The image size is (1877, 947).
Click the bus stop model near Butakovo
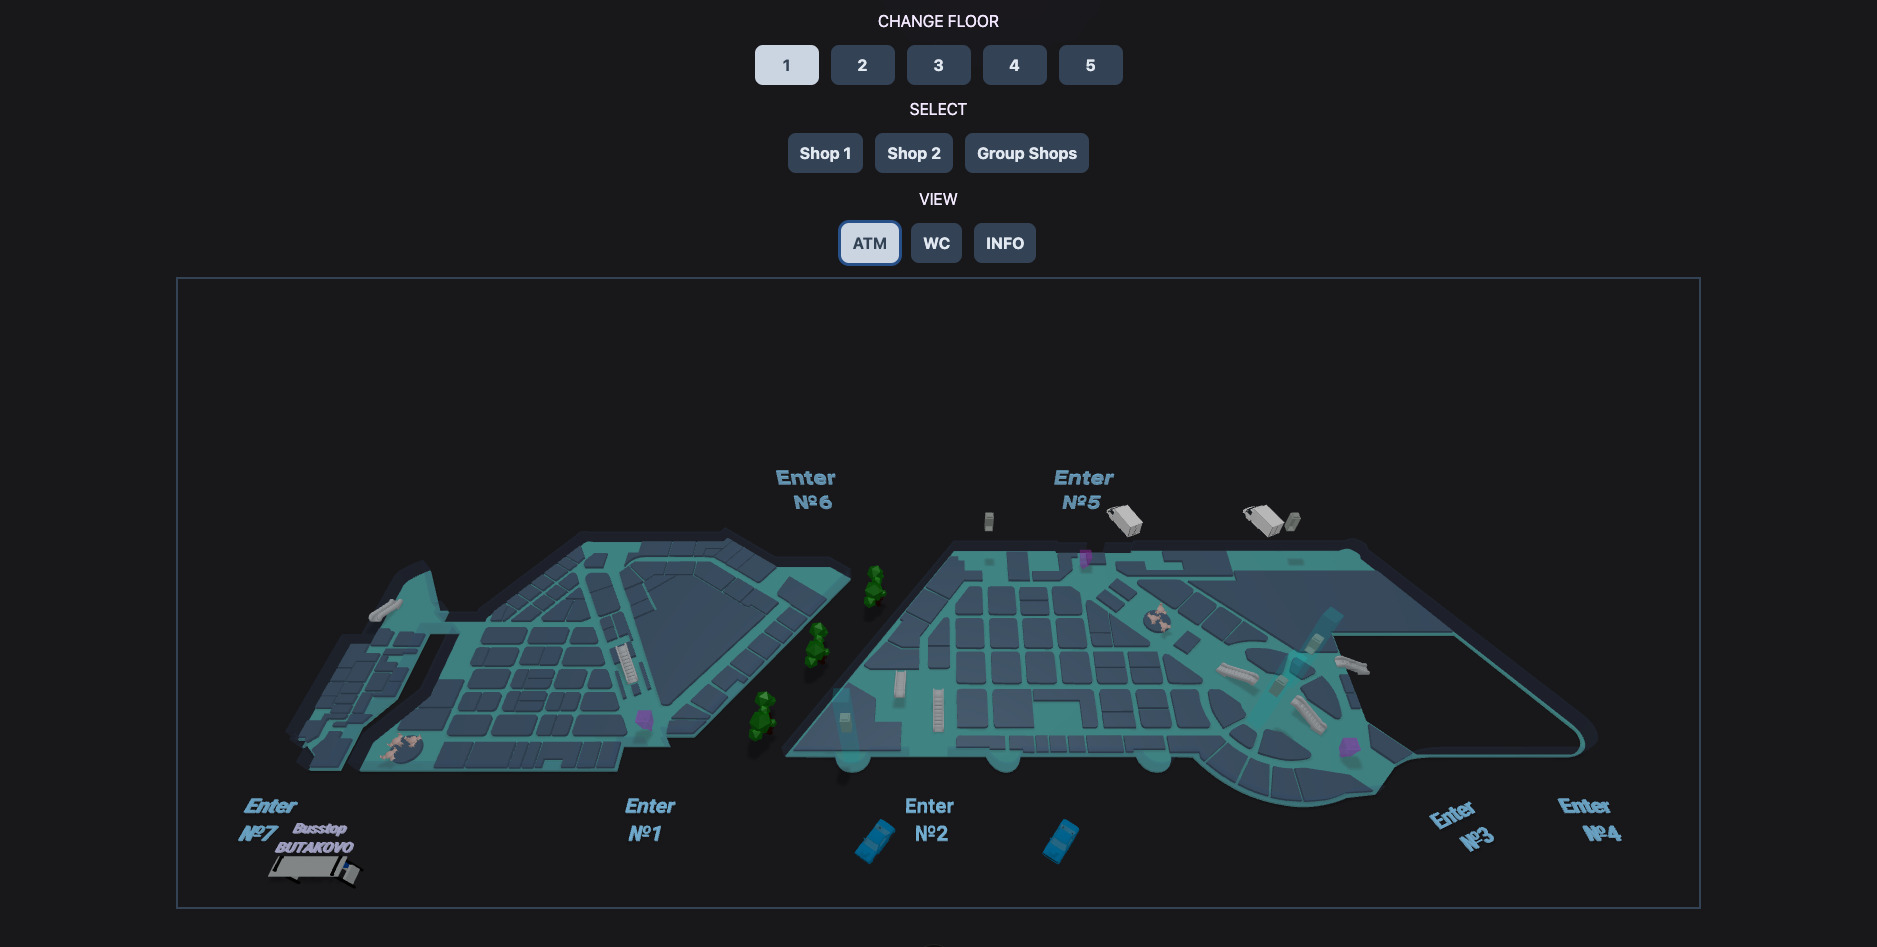tap(314, 869)
